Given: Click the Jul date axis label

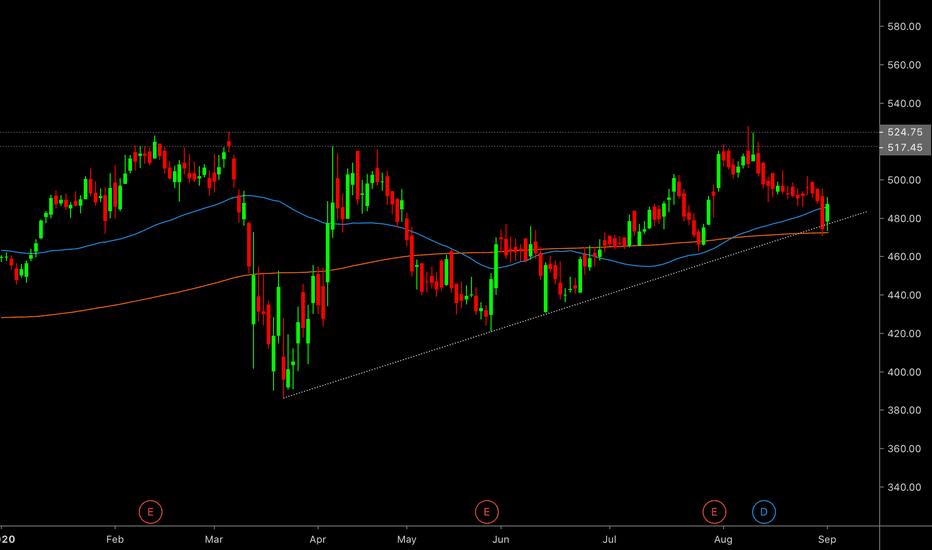Looking at the screenshot, I should click(x=609, y=539).
